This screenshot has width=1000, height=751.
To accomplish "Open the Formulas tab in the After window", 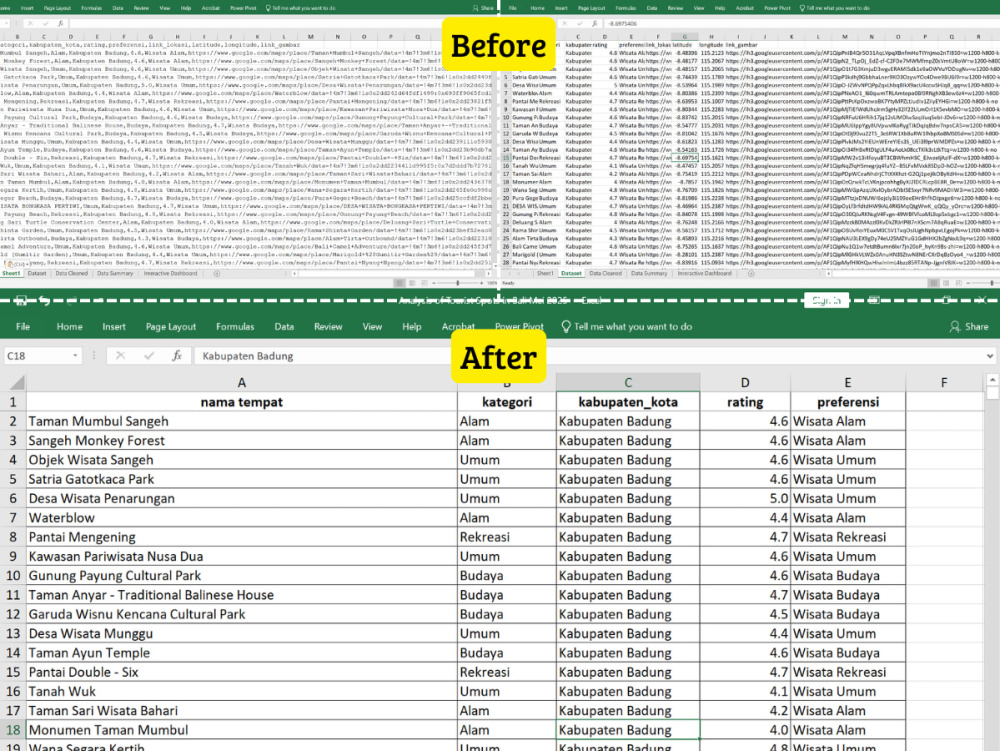I will click(x=235, y=326).
